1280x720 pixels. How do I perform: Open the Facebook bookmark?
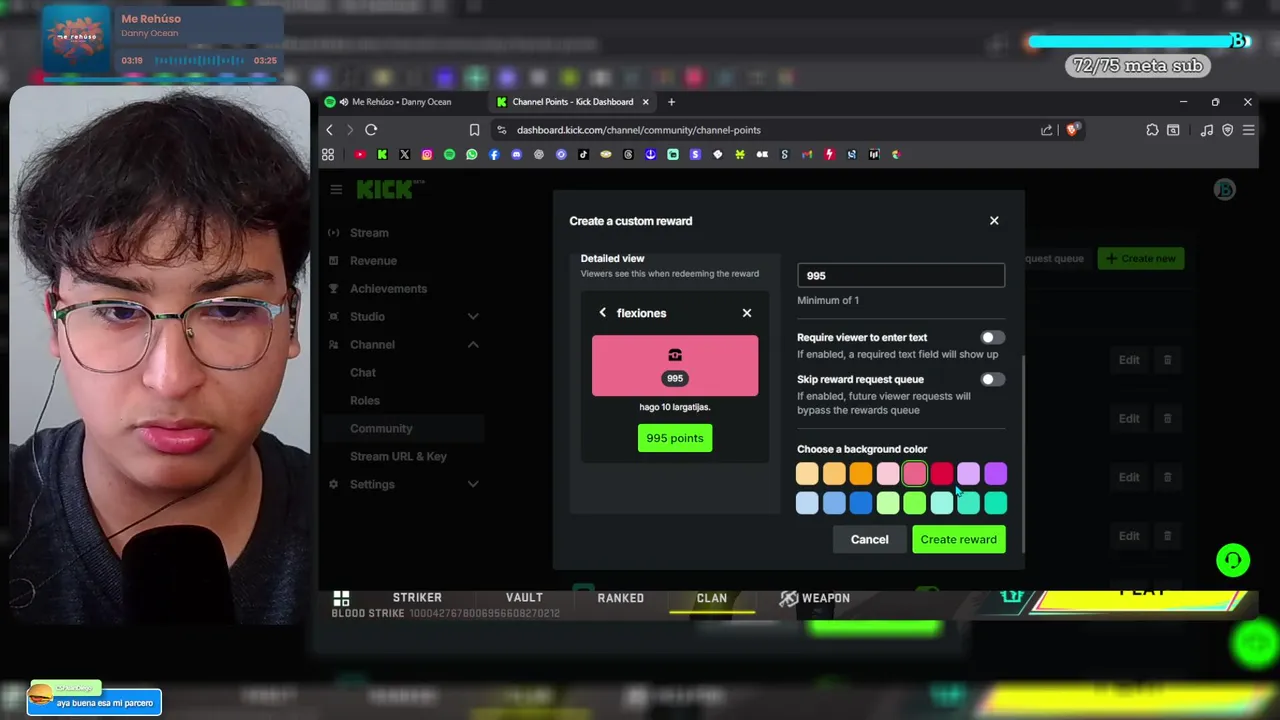[494, 154]
